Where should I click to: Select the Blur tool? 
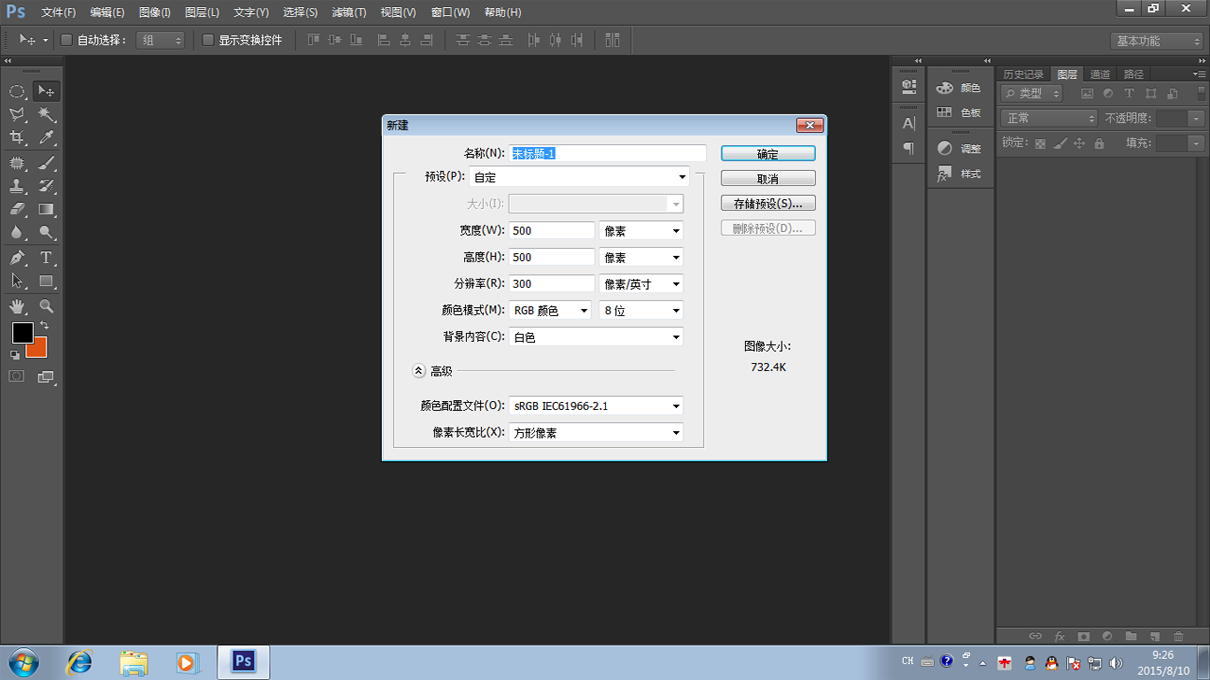(x=17, y=233)
